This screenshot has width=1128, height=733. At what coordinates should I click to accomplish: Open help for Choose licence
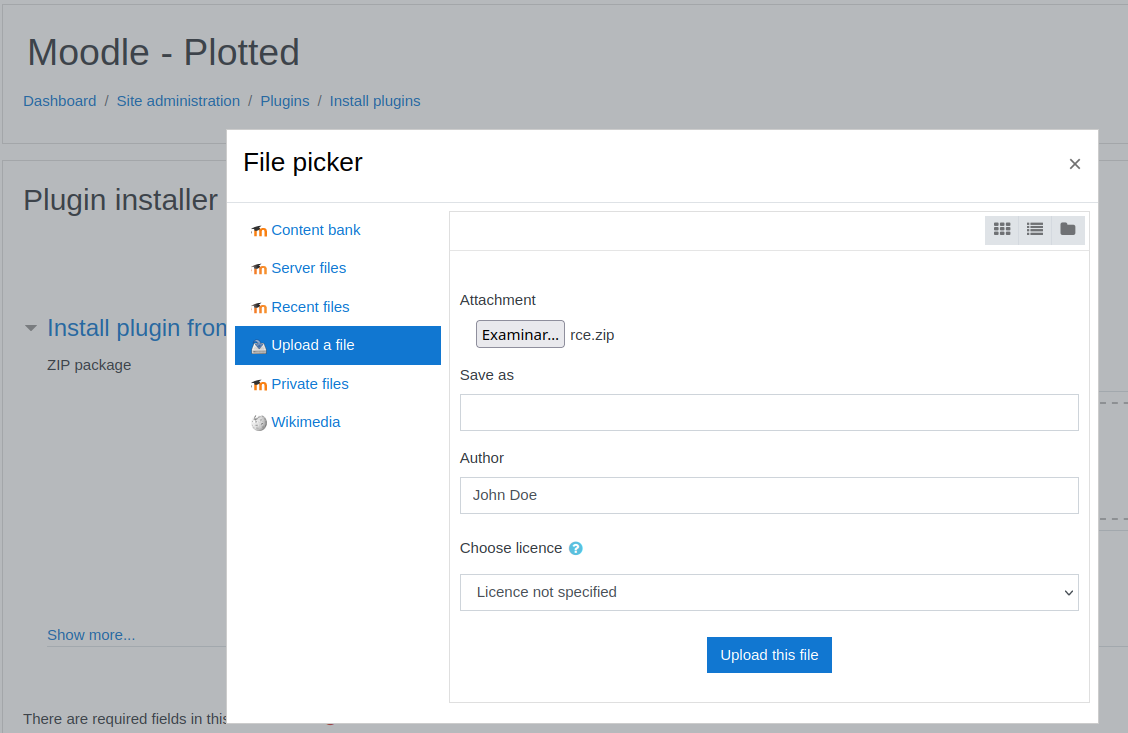[576, 548]
